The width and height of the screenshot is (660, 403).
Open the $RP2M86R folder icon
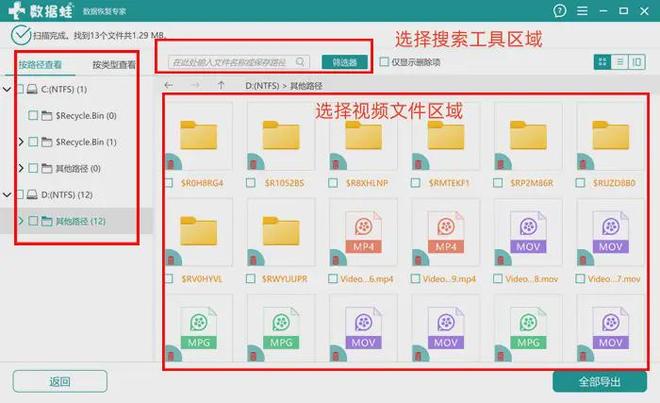[528, 136]
